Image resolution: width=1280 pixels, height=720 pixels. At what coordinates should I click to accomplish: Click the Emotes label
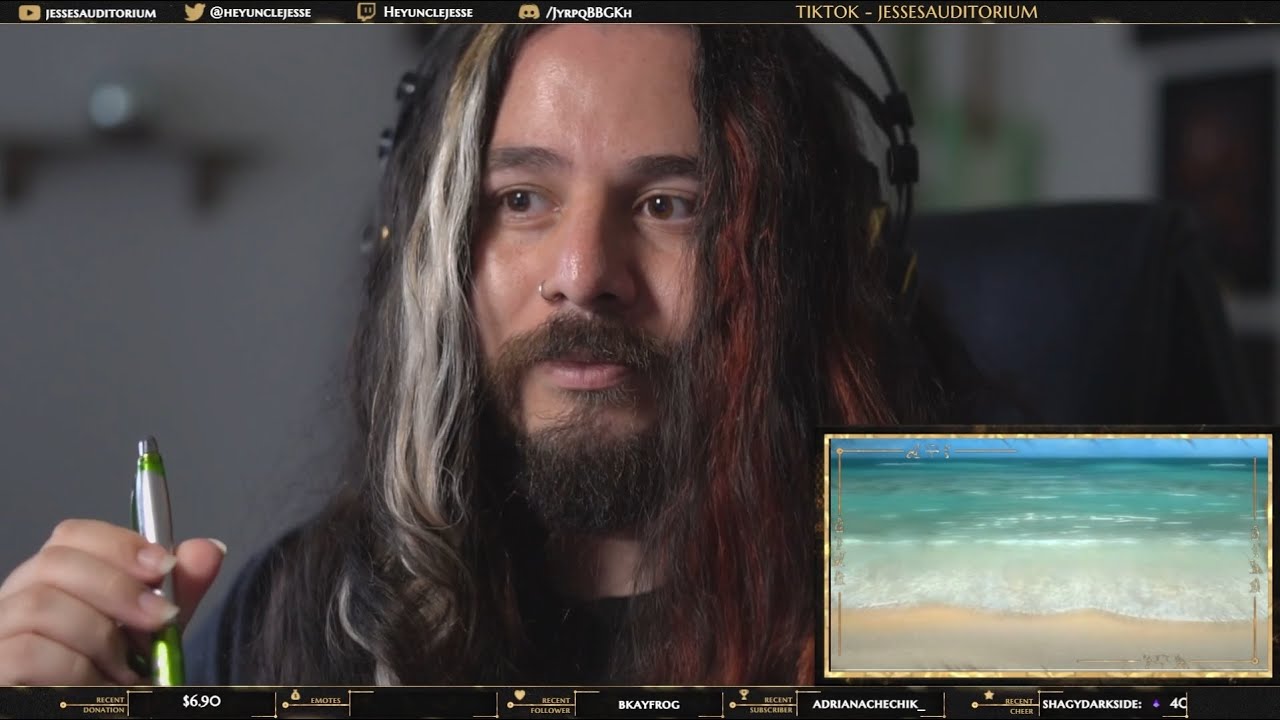(x=326, y=701)
